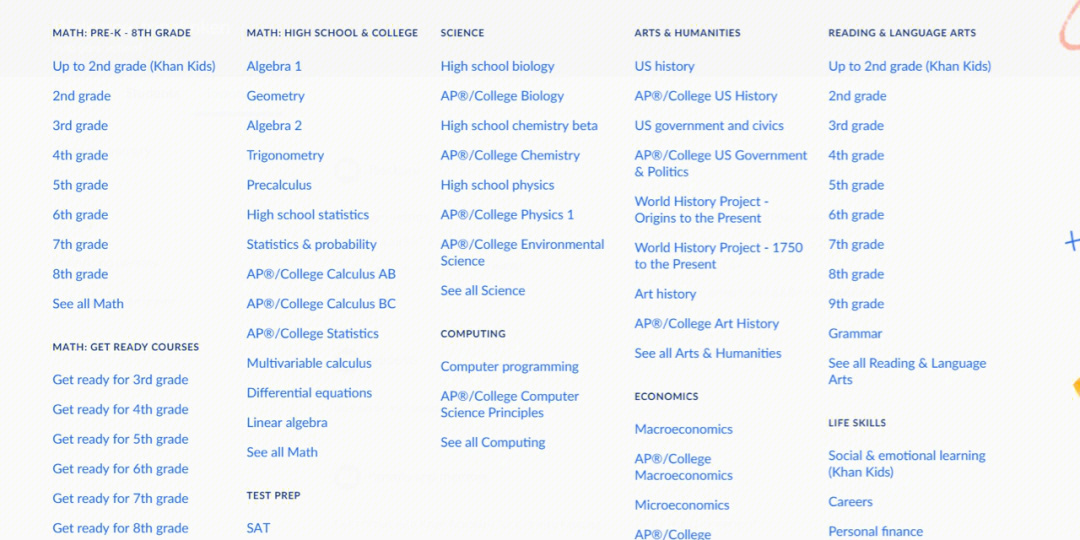Open AP/College Macroeconomics
Image resolution: width=1080 pixels, height=540 pixels.
click(684, 467)
